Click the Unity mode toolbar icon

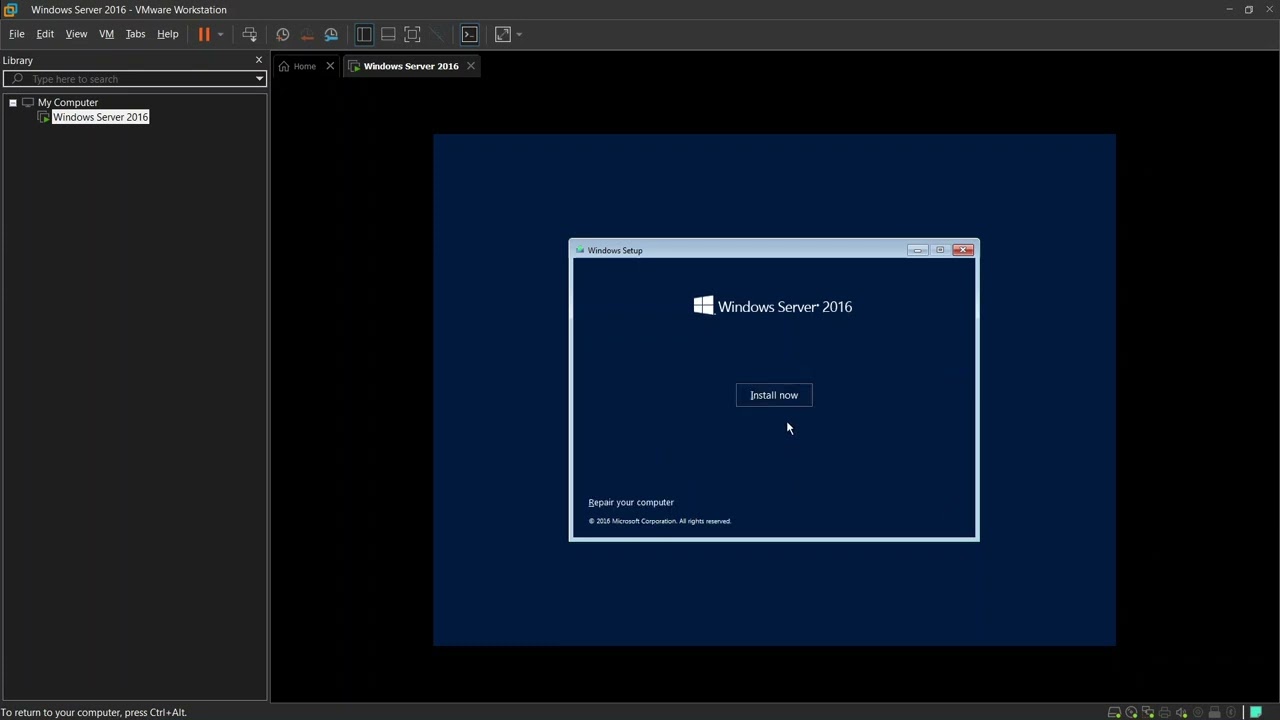436,34
